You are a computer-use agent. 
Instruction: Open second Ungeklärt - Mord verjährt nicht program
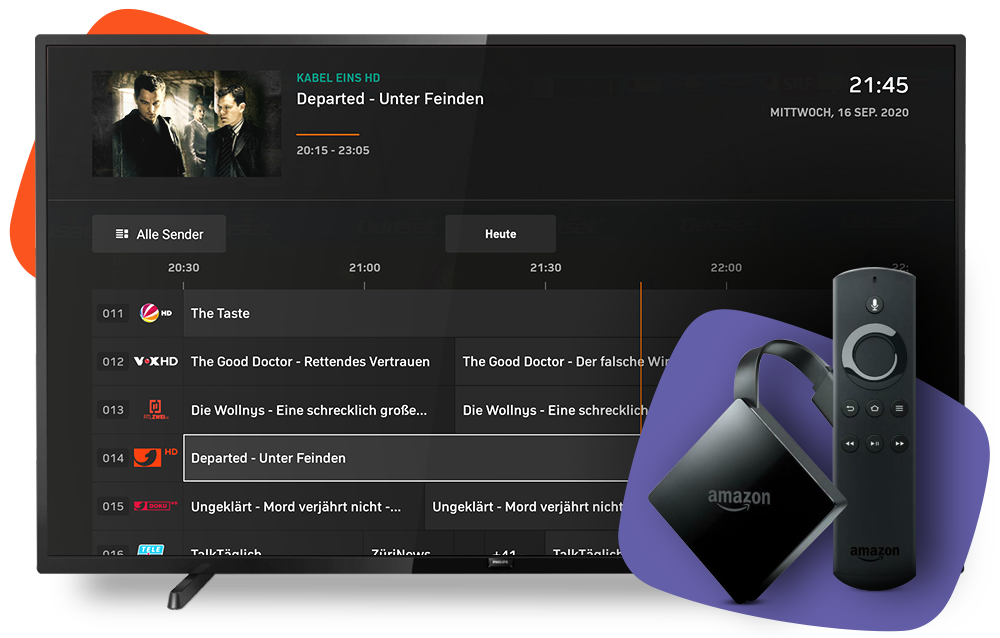tap(526, 507)
